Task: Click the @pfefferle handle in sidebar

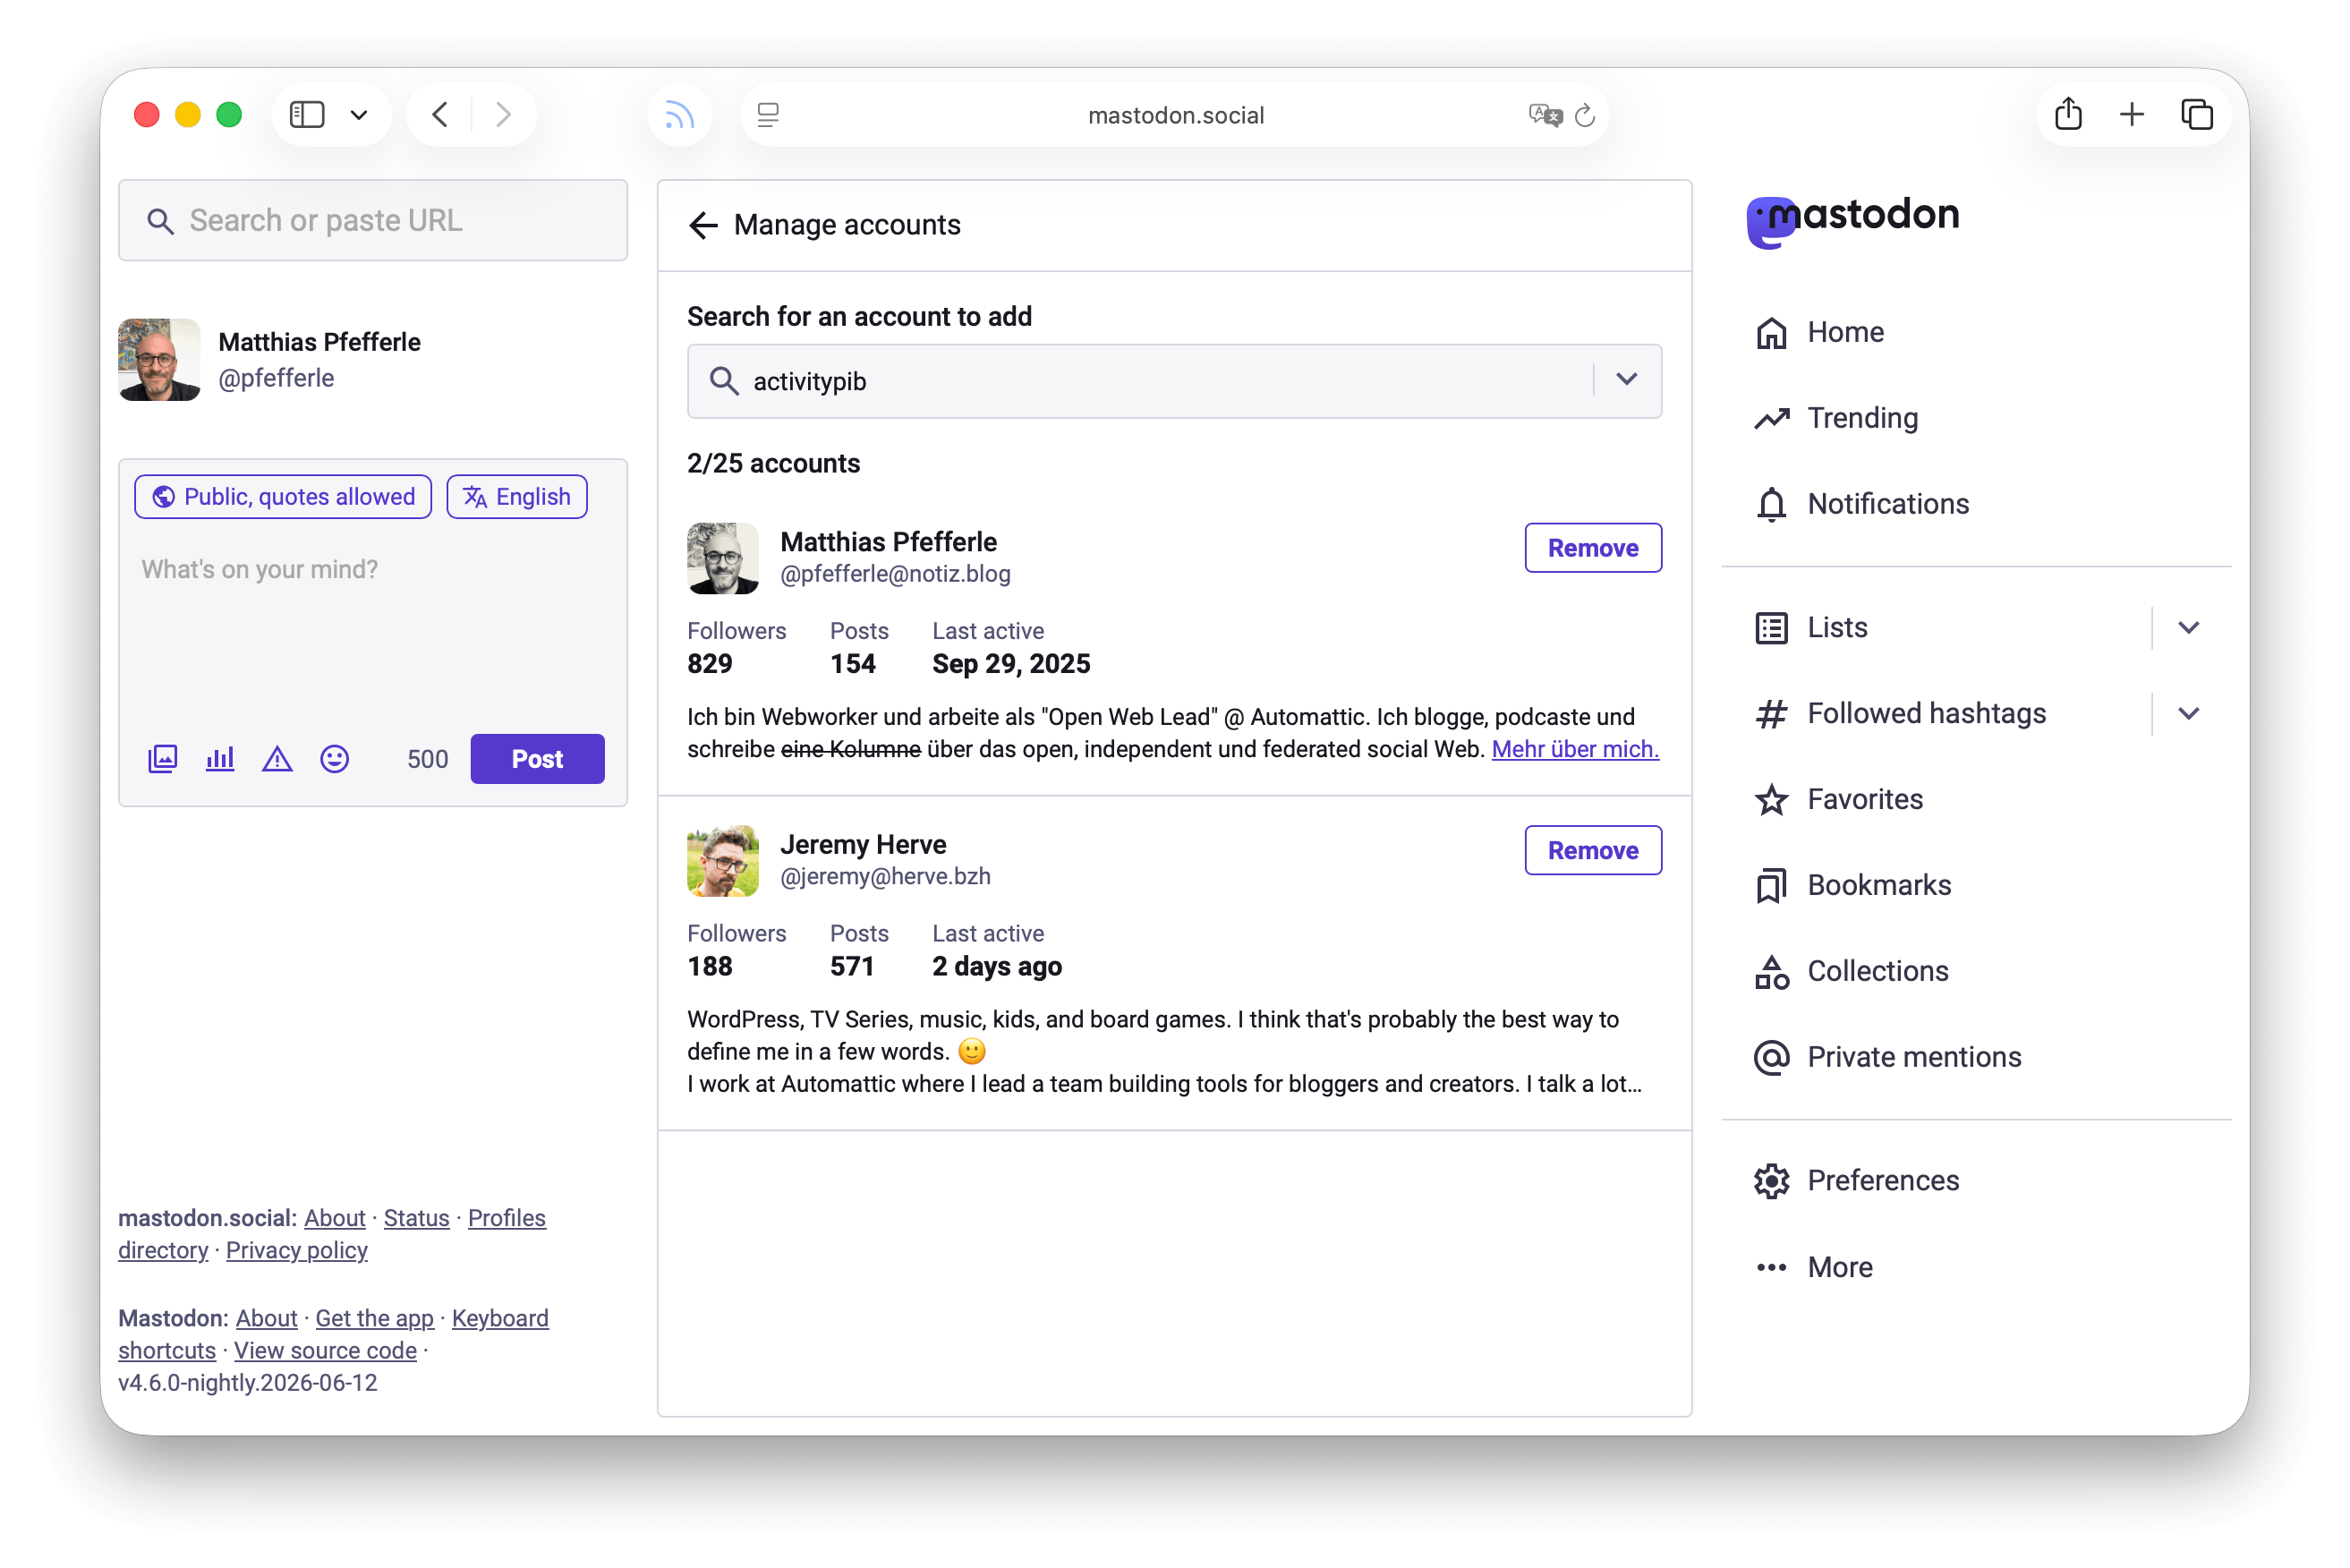Action: pos(276,378)
